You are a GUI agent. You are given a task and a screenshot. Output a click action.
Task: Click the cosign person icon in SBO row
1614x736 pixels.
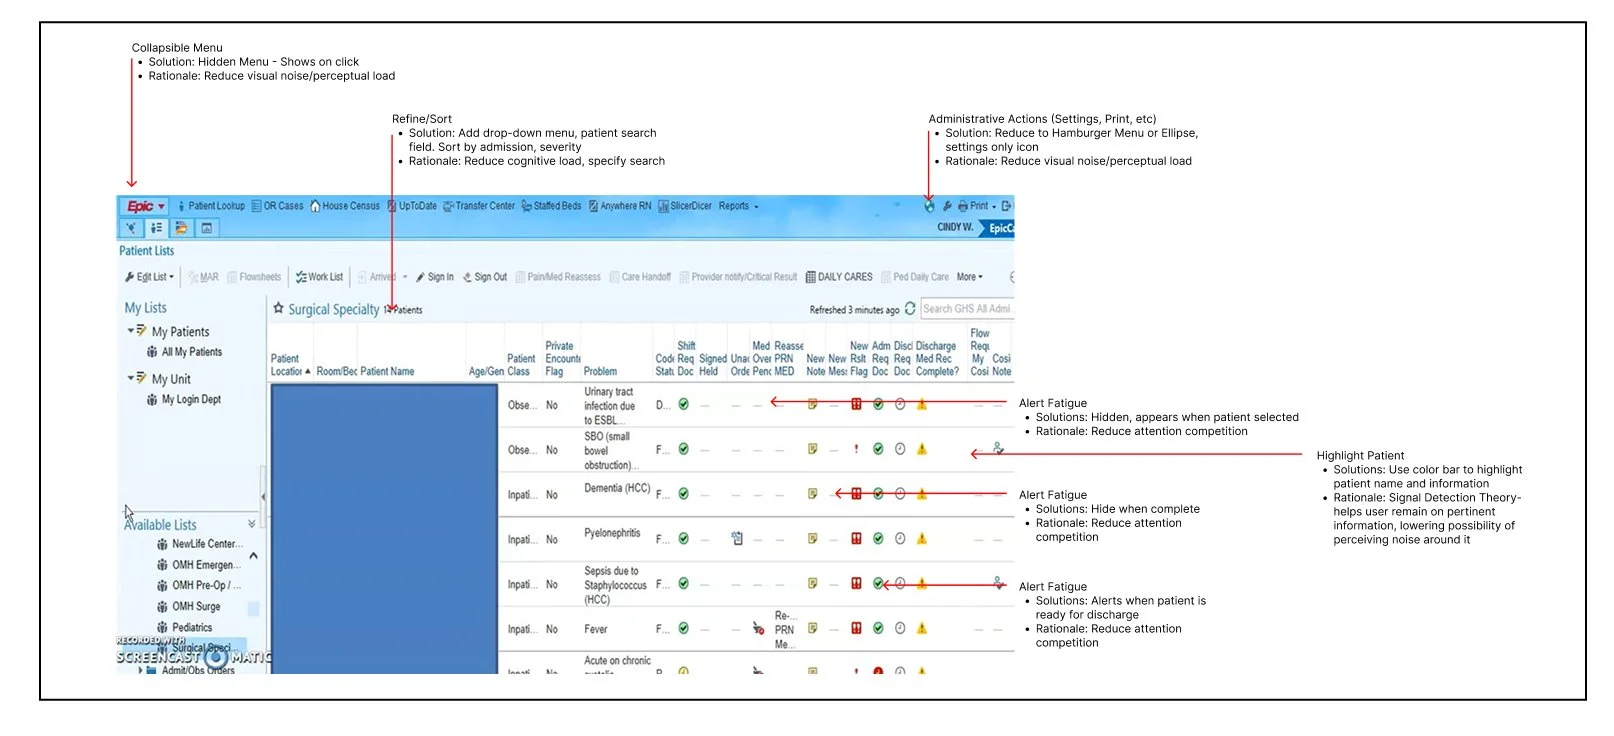point(998,449)
